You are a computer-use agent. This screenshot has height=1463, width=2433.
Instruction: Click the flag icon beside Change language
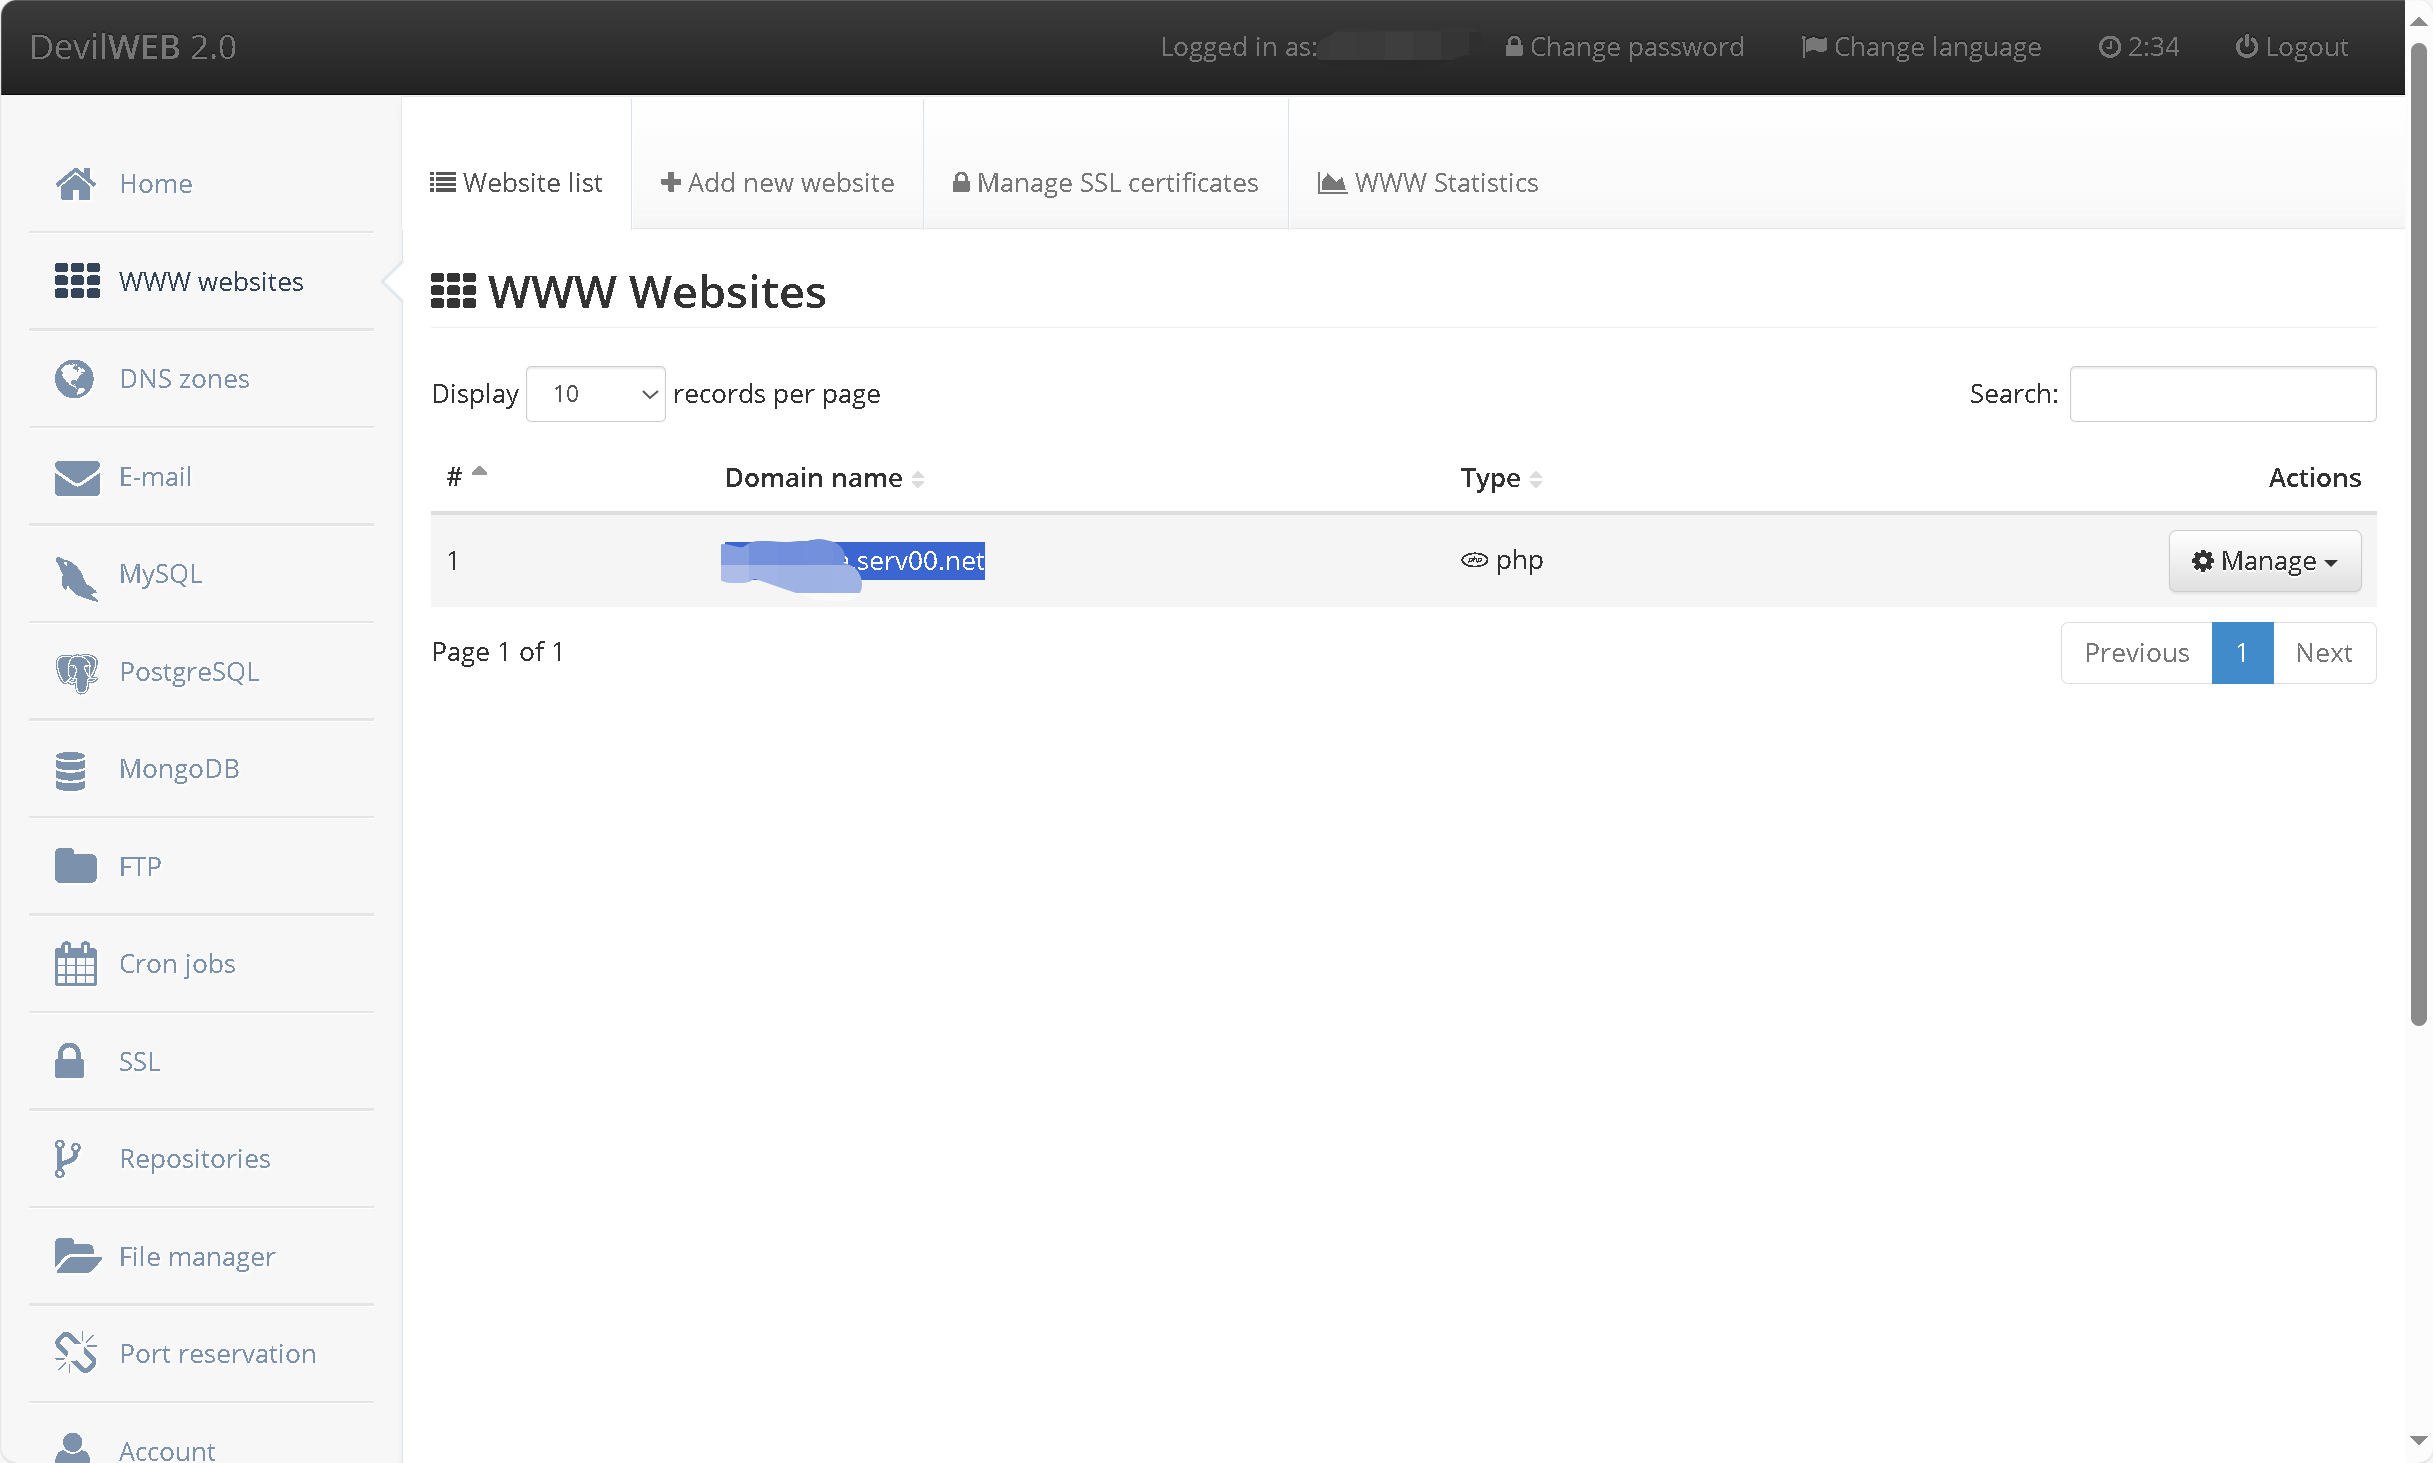pyautogui.click(x=1814, y=47)
